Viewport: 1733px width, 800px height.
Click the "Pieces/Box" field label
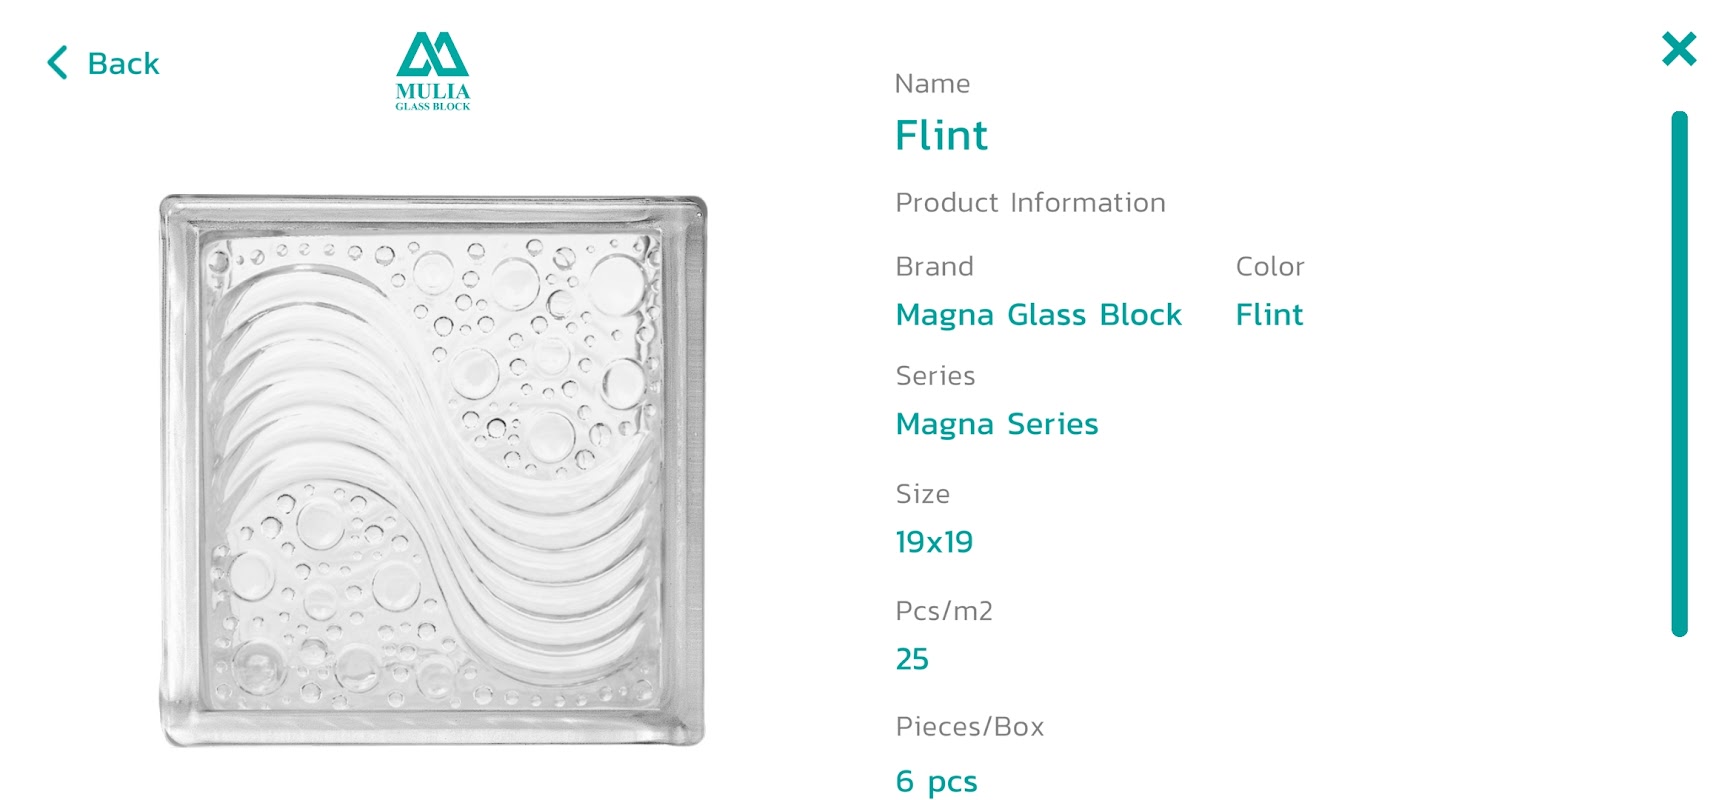click(969, 727)
